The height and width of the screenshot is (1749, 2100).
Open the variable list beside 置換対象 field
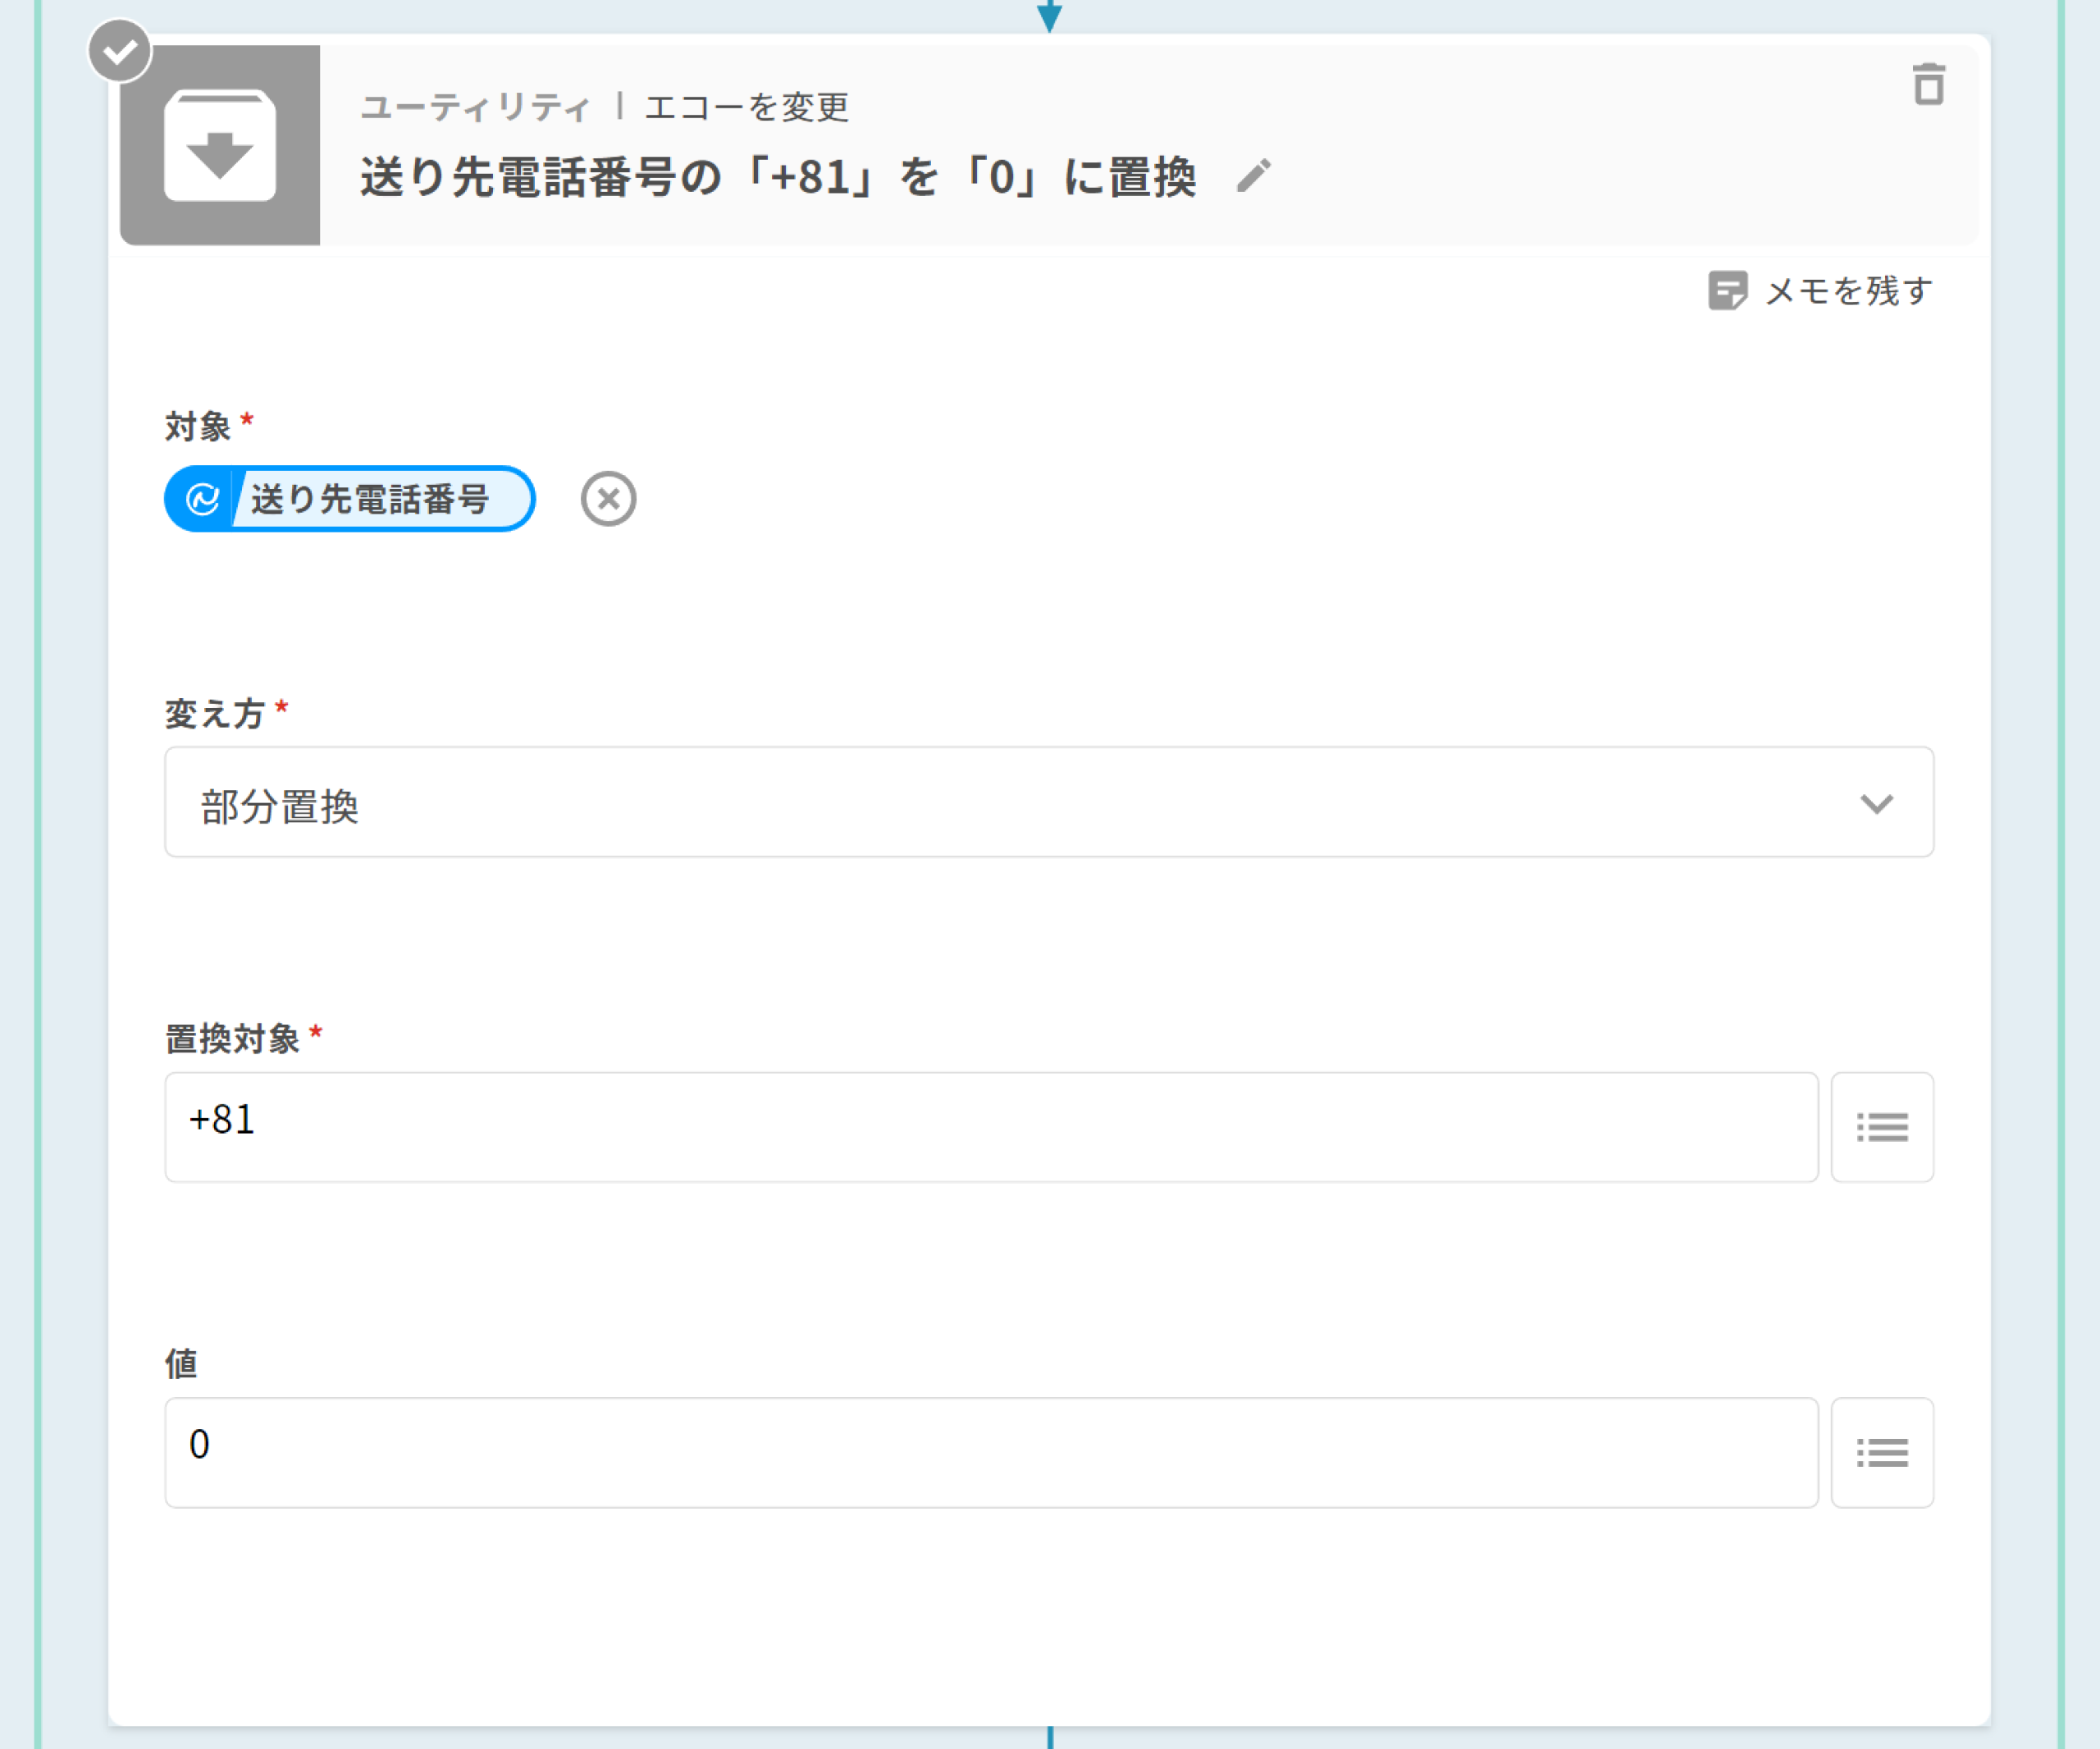tap(1881, 1127)
